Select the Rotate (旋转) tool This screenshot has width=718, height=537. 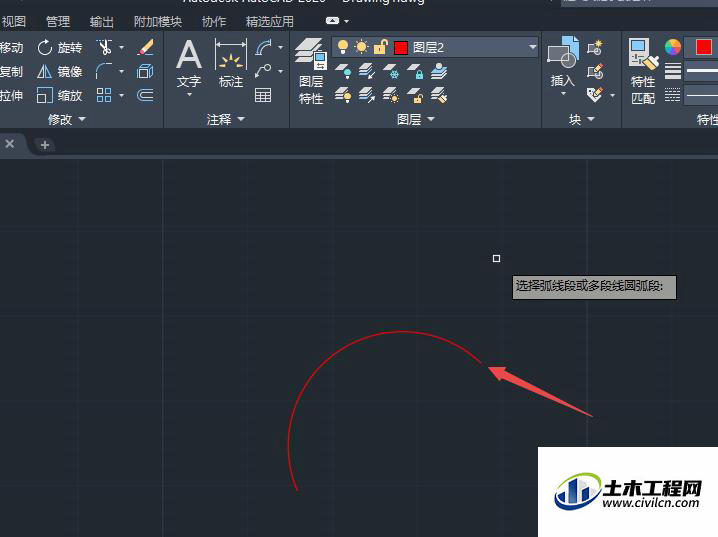60,48
